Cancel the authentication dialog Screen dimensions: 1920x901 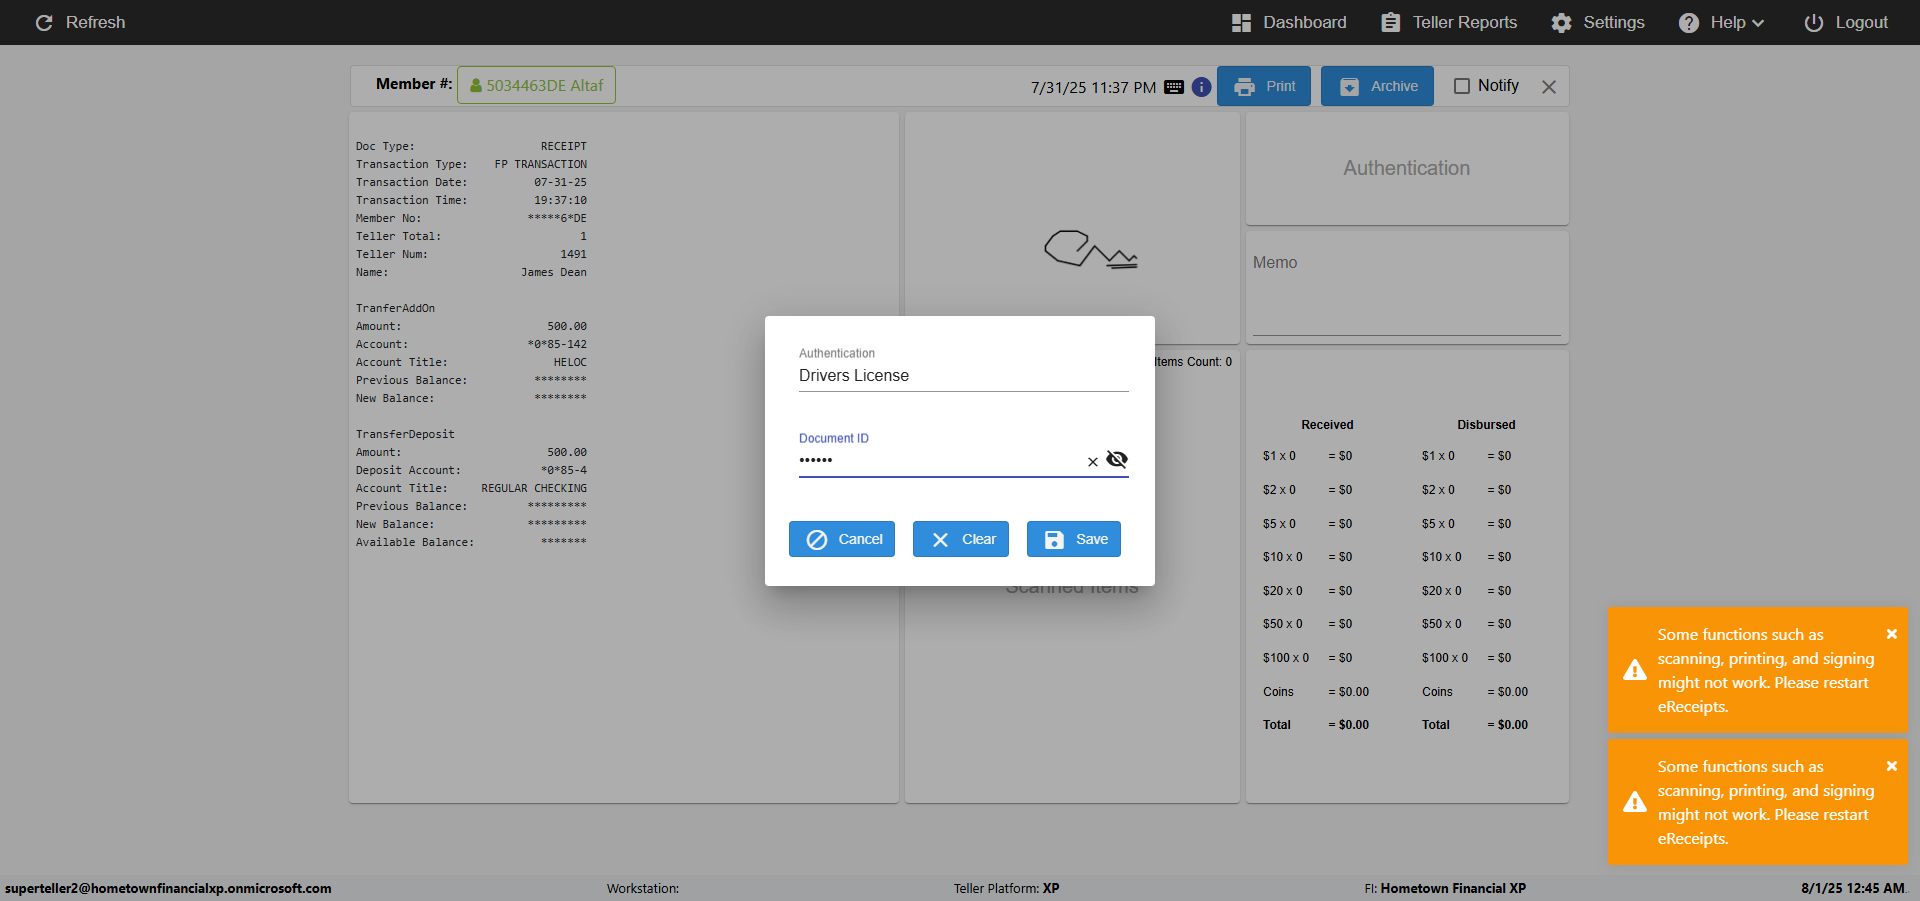pos(842,539)
